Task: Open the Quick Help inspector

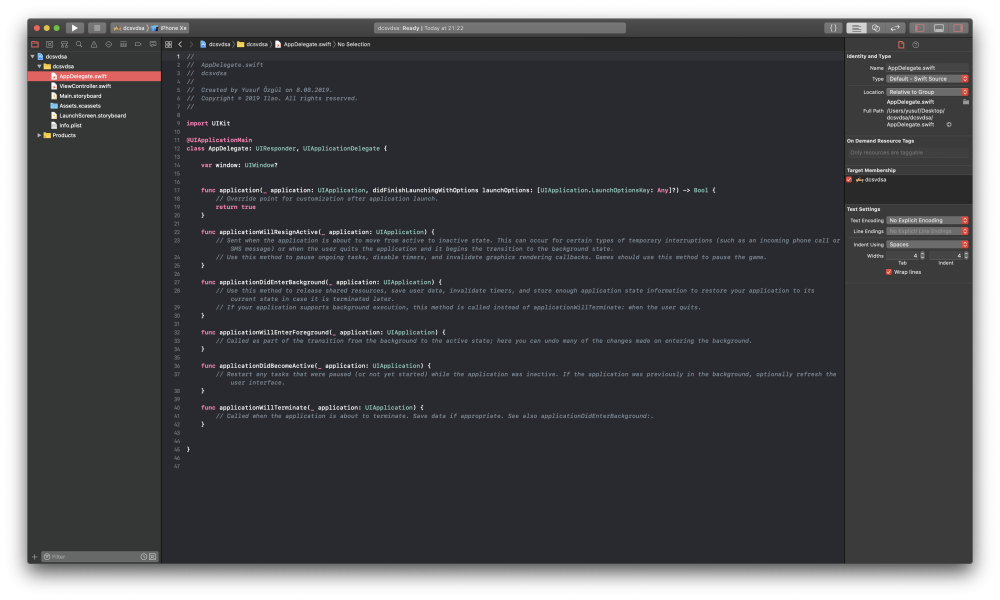Action: pos(915,45)
